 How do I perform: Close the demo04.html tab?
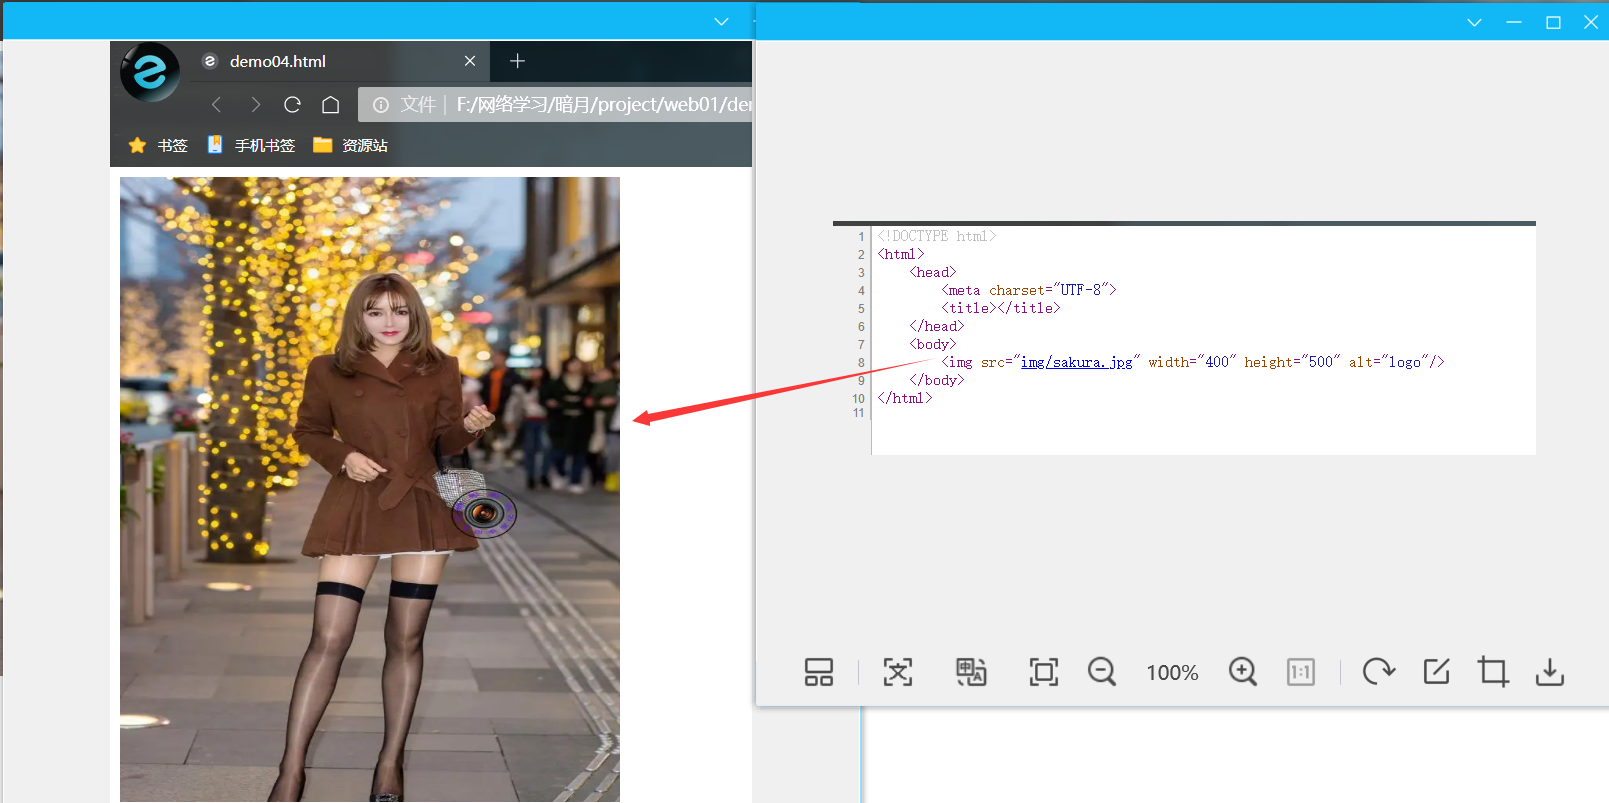(470, 61)
